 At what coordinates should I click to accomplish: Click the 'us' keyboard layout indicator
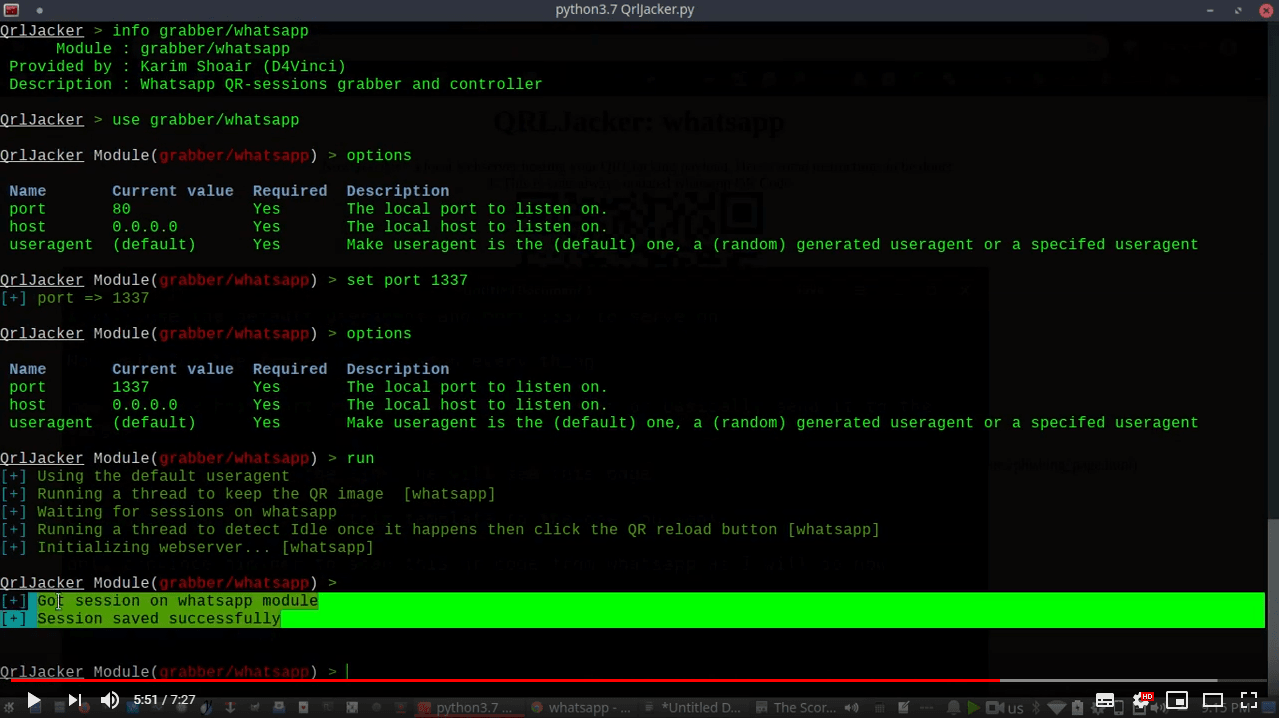[1016, 708]
